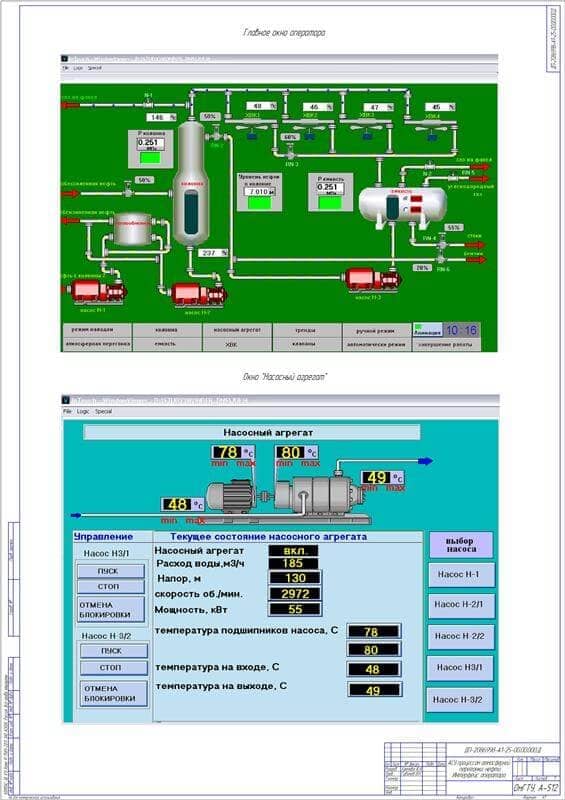Viewport: 565px width, 800px height.
Task: Toggle the 'ручной режим' manual mode button
Action: coord(376,331)
